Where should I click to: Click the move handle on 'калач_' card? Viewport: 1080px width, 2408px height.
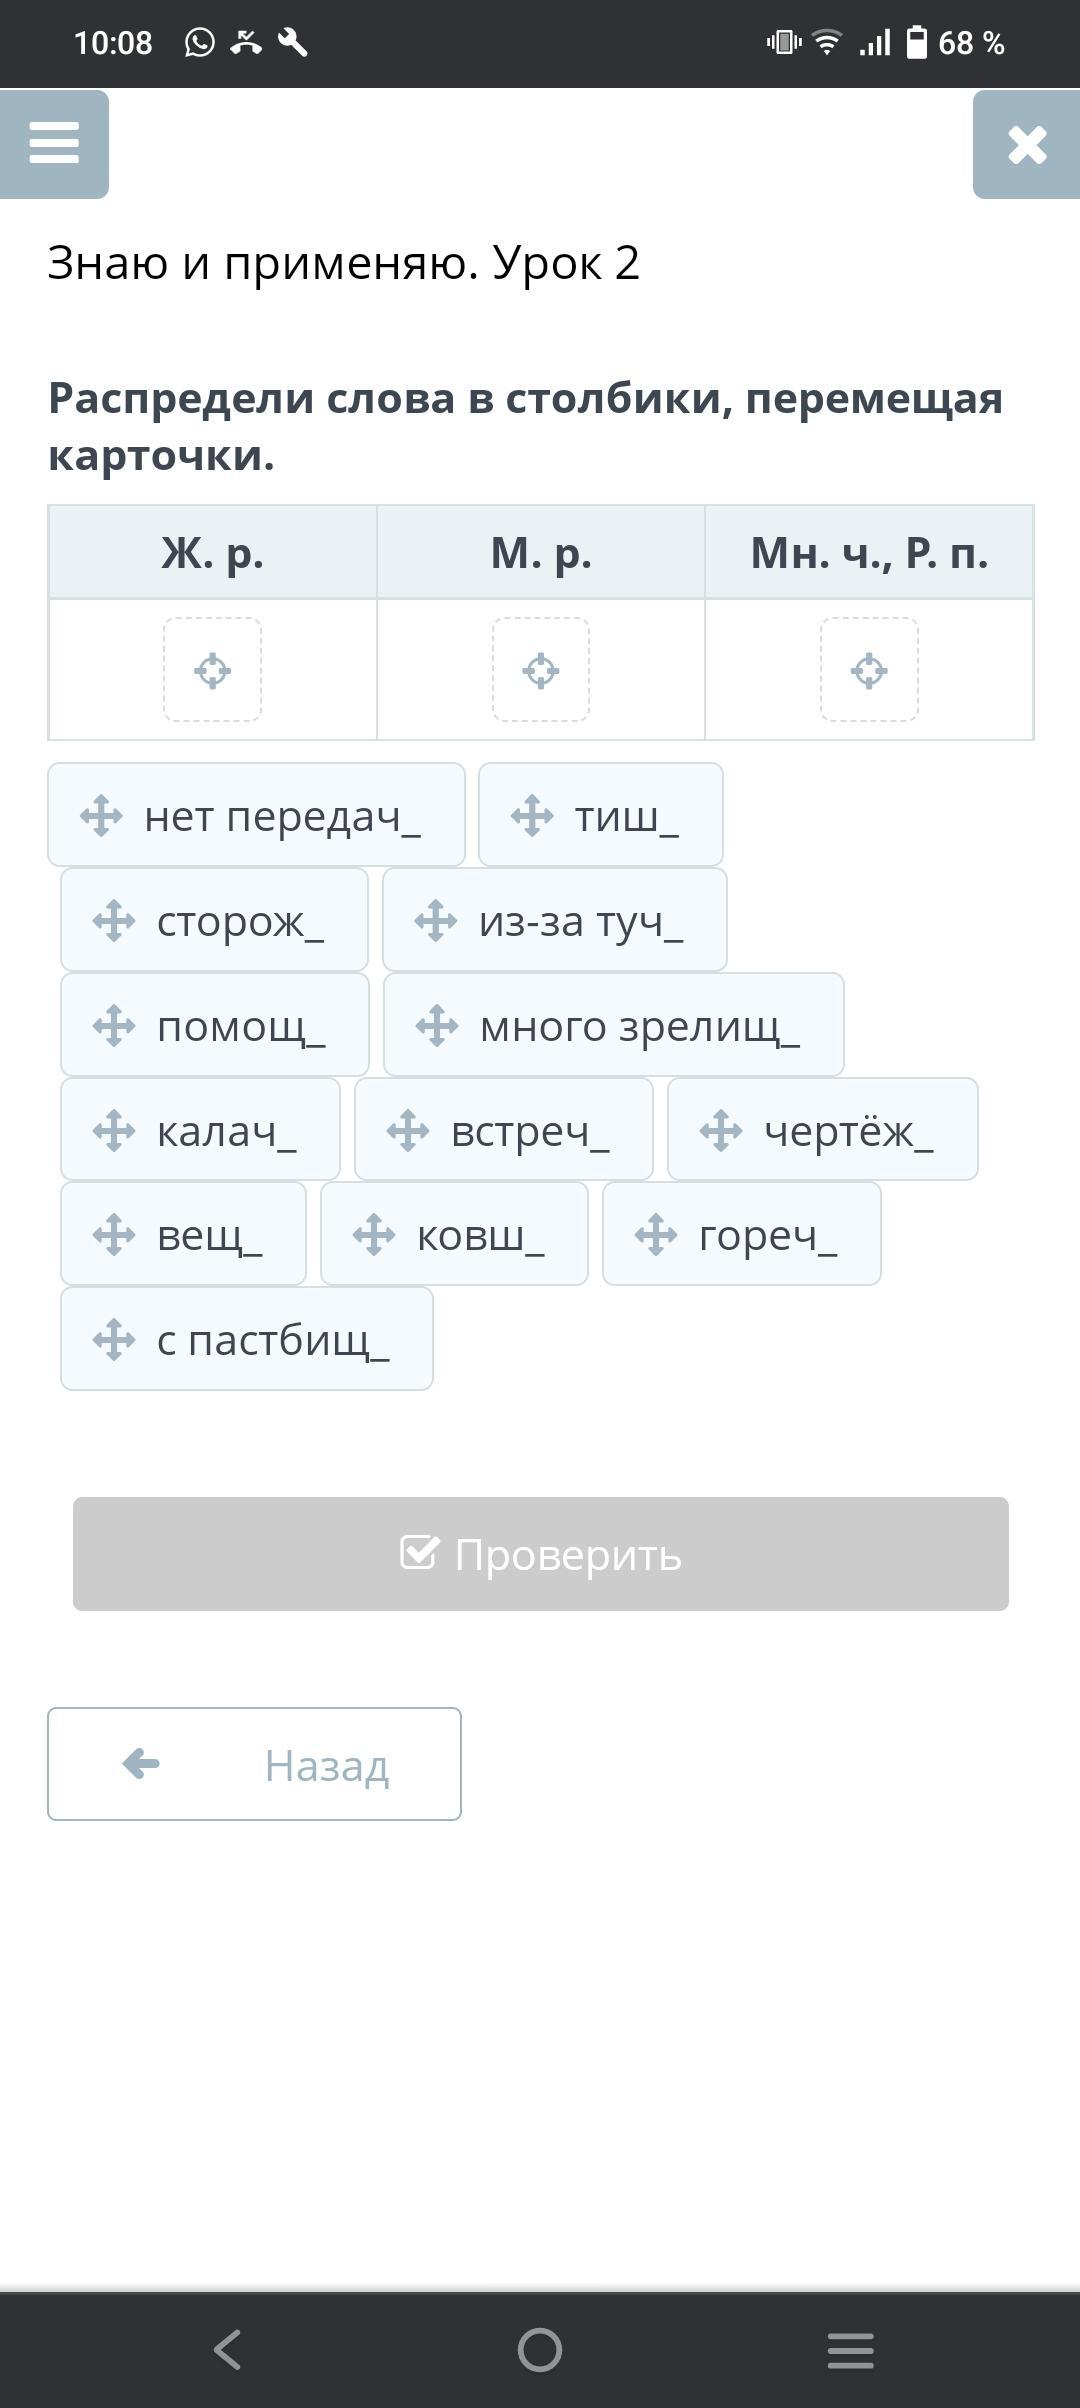[114, 1131]
